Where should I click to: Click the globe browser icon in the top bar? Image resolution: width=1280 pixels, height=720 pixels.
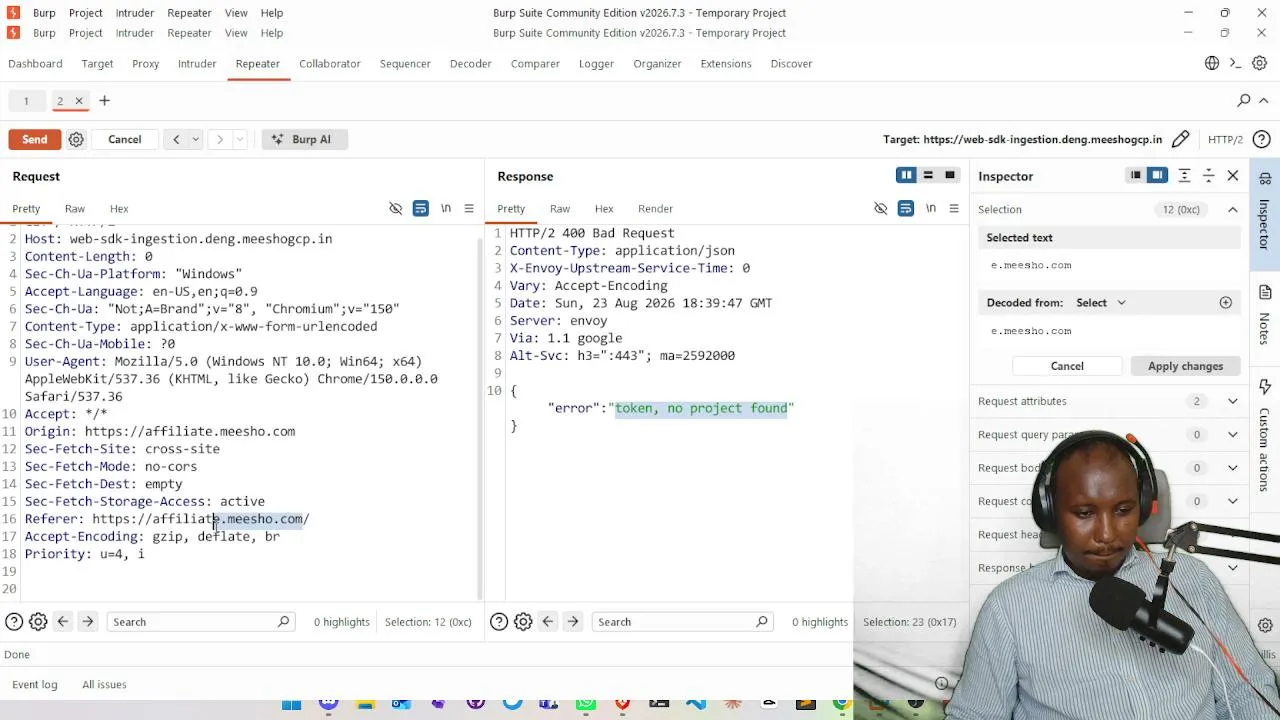tap(1212, 64)
